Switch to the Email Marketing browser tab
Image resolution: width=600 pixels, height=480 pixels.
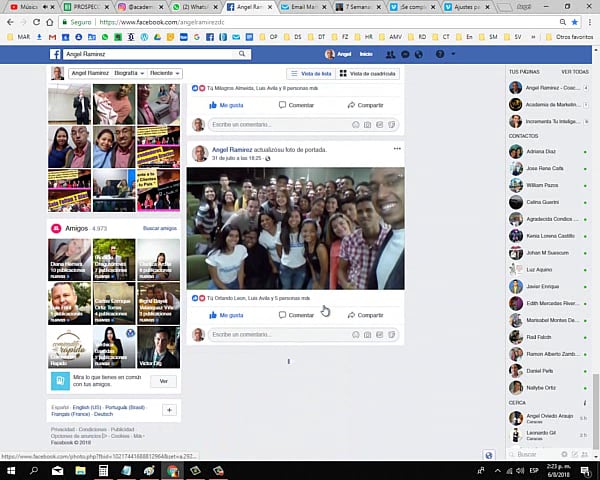304,7
